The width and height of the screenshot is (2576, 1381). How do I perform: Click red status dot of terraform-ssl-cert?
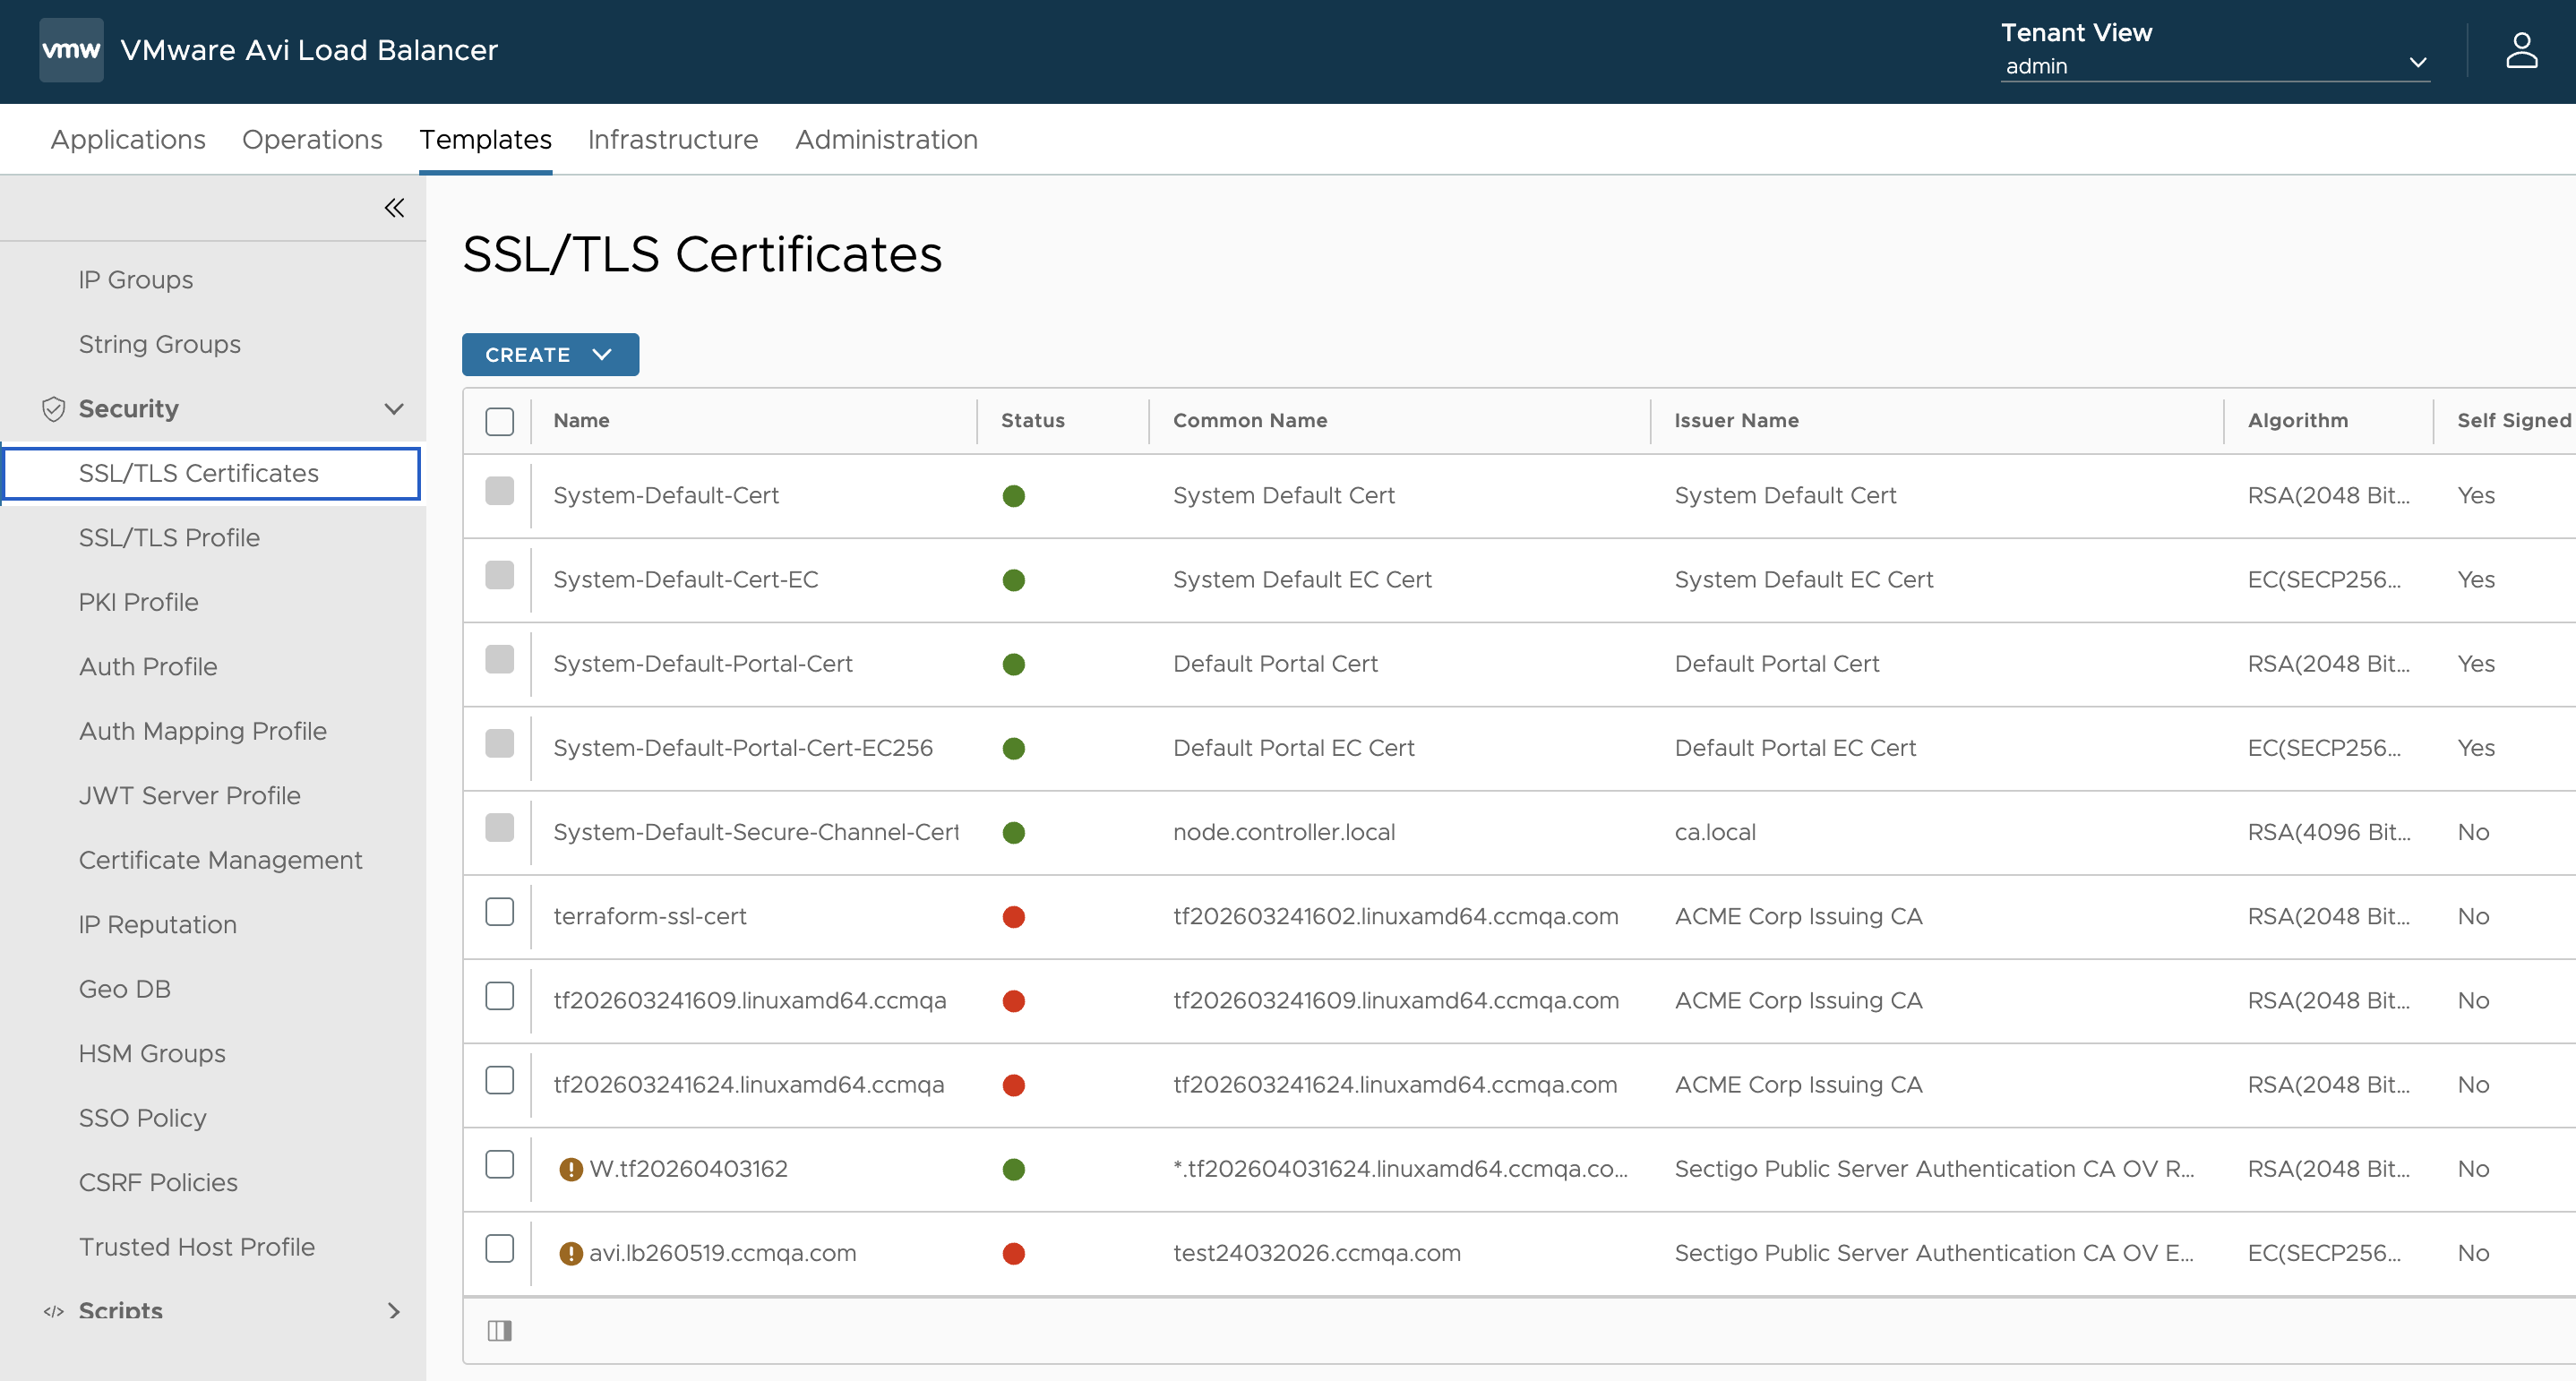1014,917
